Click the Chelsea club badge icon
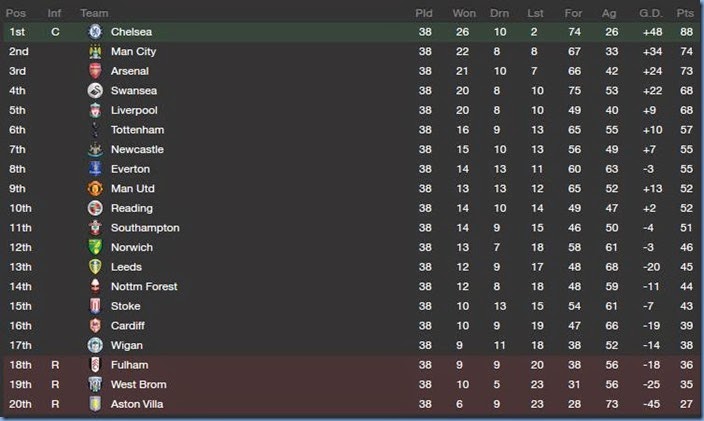 point(95,32)
